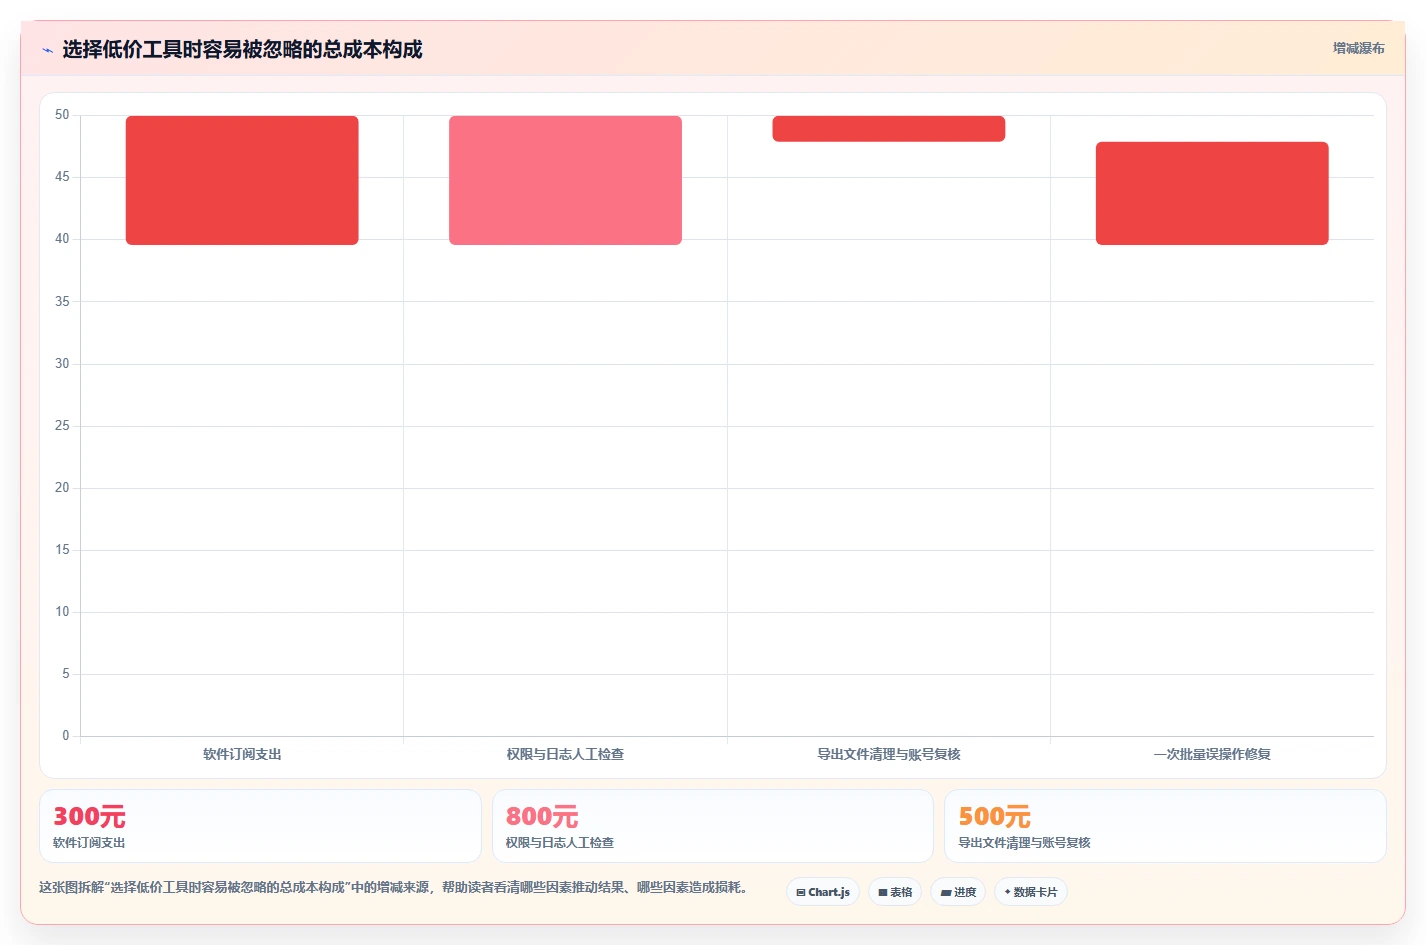
Task: Select the 软件订阅支出 waterfall bar
Action: [242, 180]
